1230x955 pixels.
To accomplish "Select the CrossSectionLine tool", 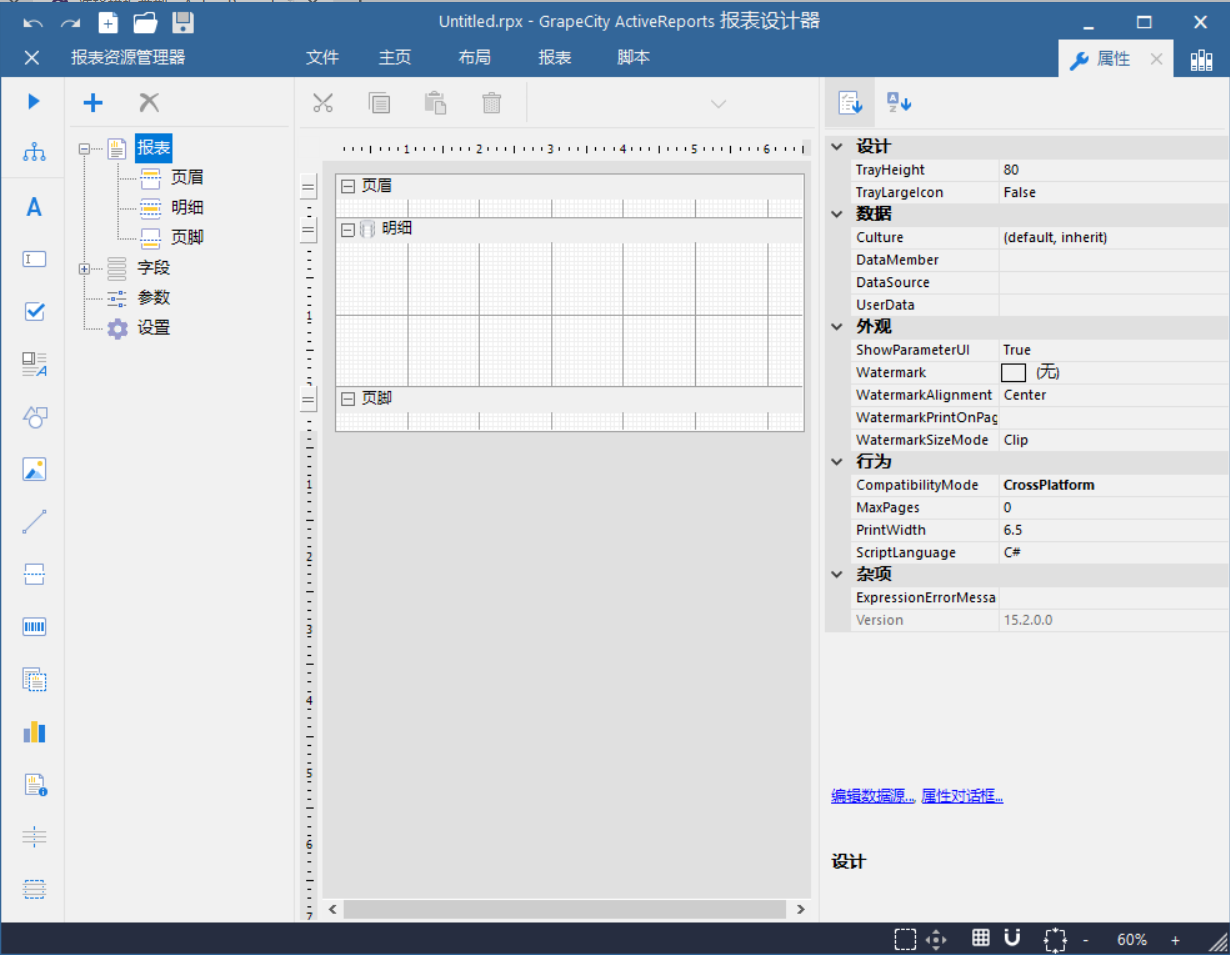I will pyautogui.click(x=35, y=837).
